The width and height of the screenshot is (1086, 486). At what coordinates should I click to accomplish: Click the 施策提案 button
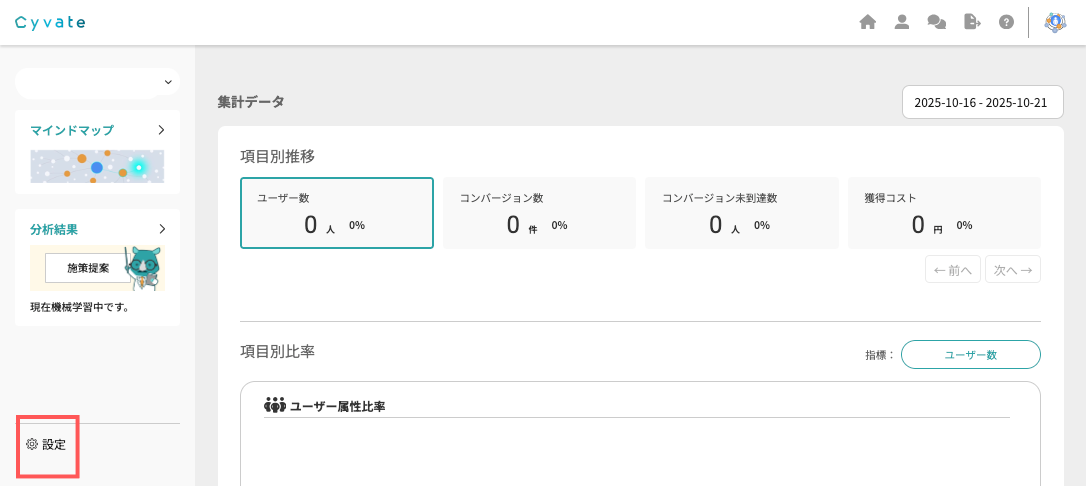(x=88, y=268)
